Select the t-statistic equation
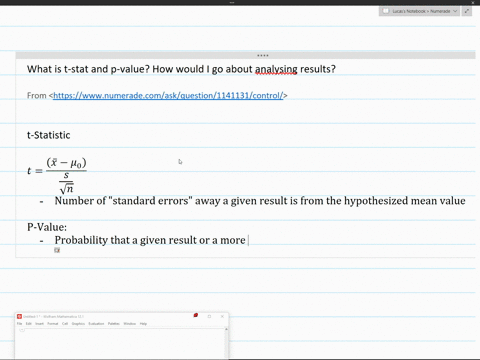The width and height of the screenshot is (480, 360). (57, 175)
